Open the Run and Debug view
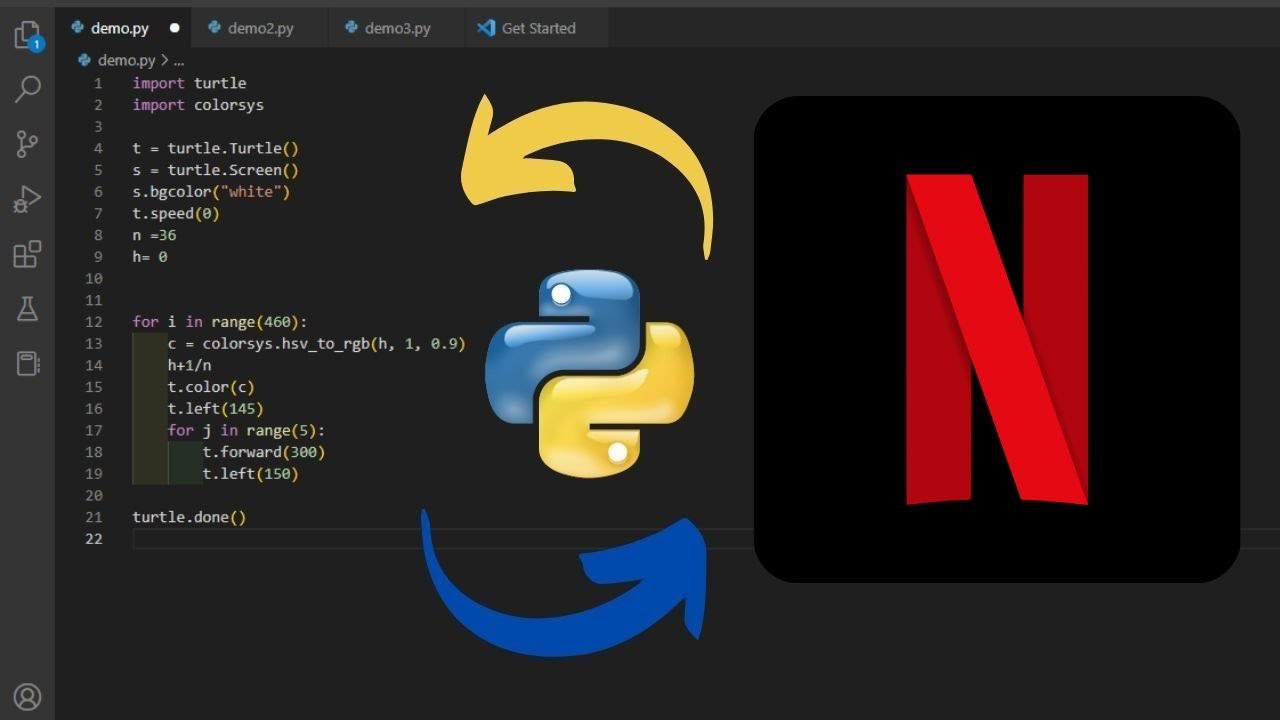 pyautogui.click(x=28, y=200)
